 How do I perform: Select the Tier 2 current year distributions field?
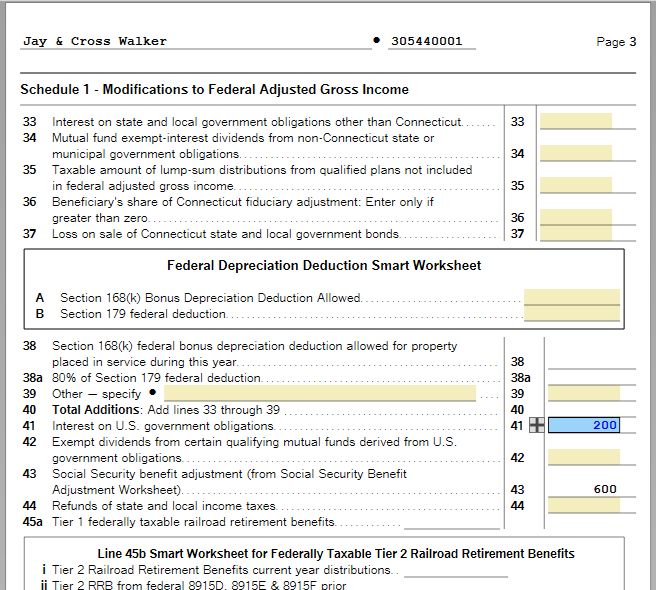pos(456,570)
